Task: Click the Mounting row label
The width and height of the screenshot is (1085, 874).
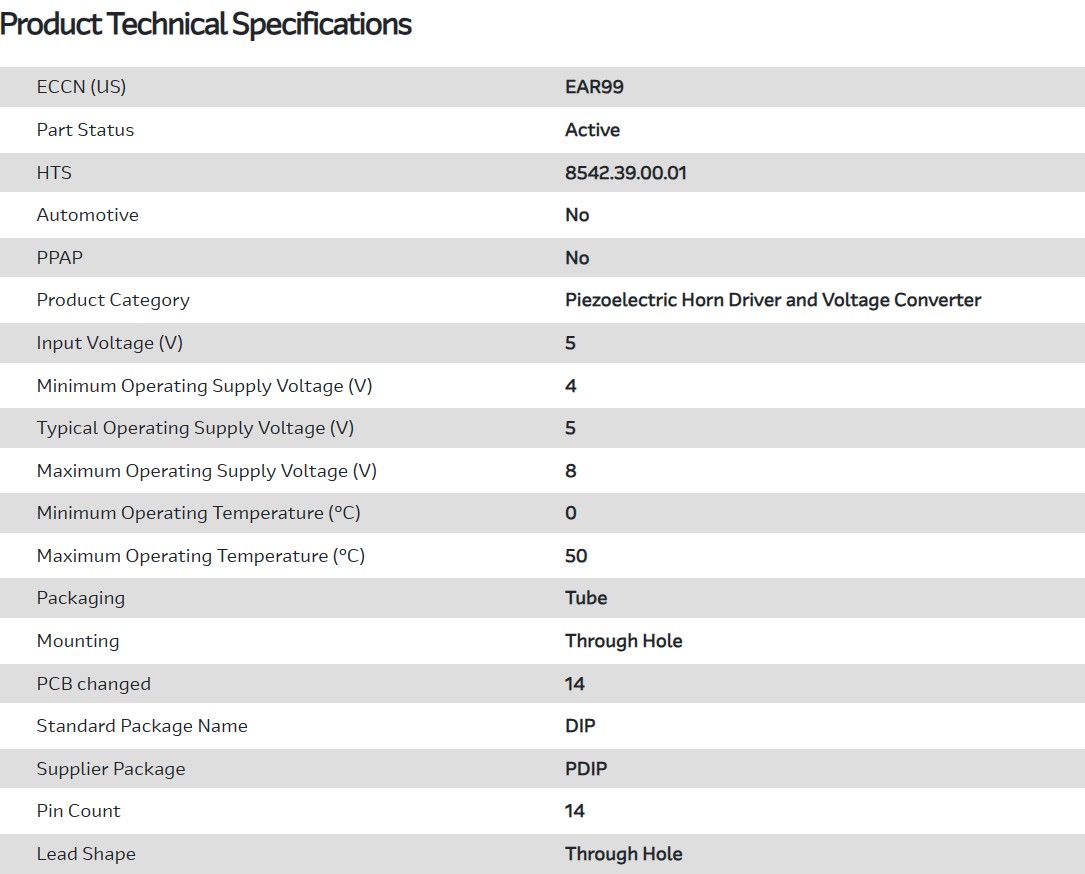Action: click(x=78, y=641)
